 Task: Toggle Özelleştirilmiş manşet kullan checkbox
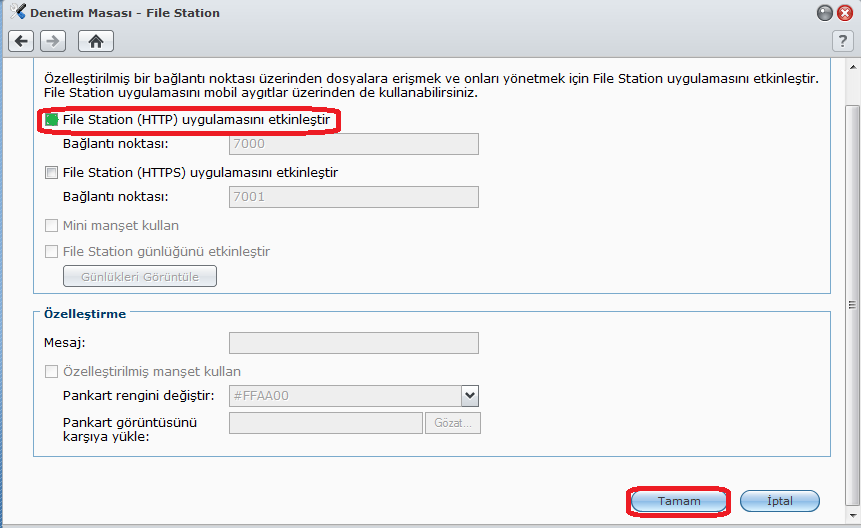click(x=52, y=372)
